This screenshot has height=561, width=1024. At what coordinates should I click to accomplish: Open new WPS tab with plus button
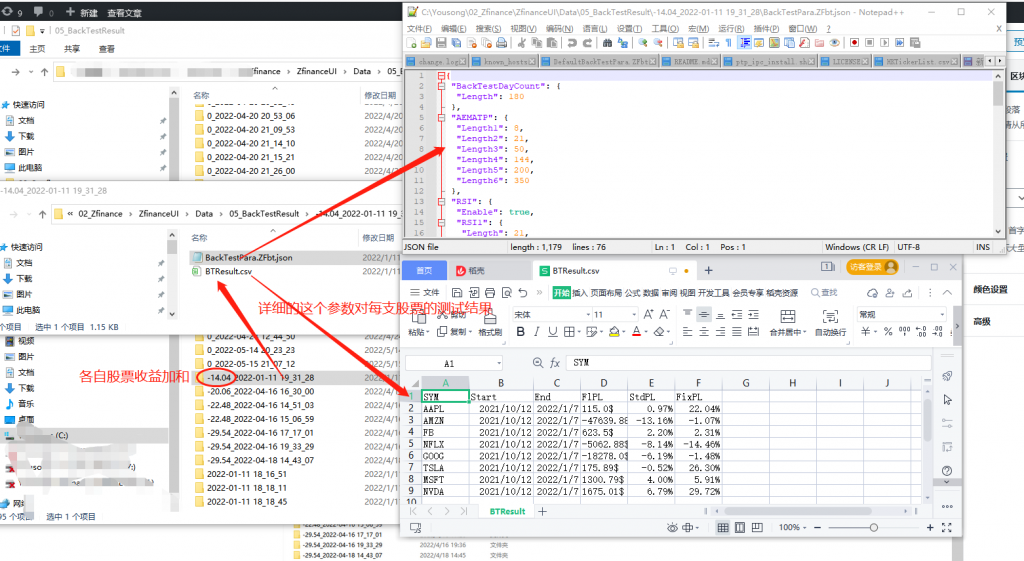tap(709, 270)
